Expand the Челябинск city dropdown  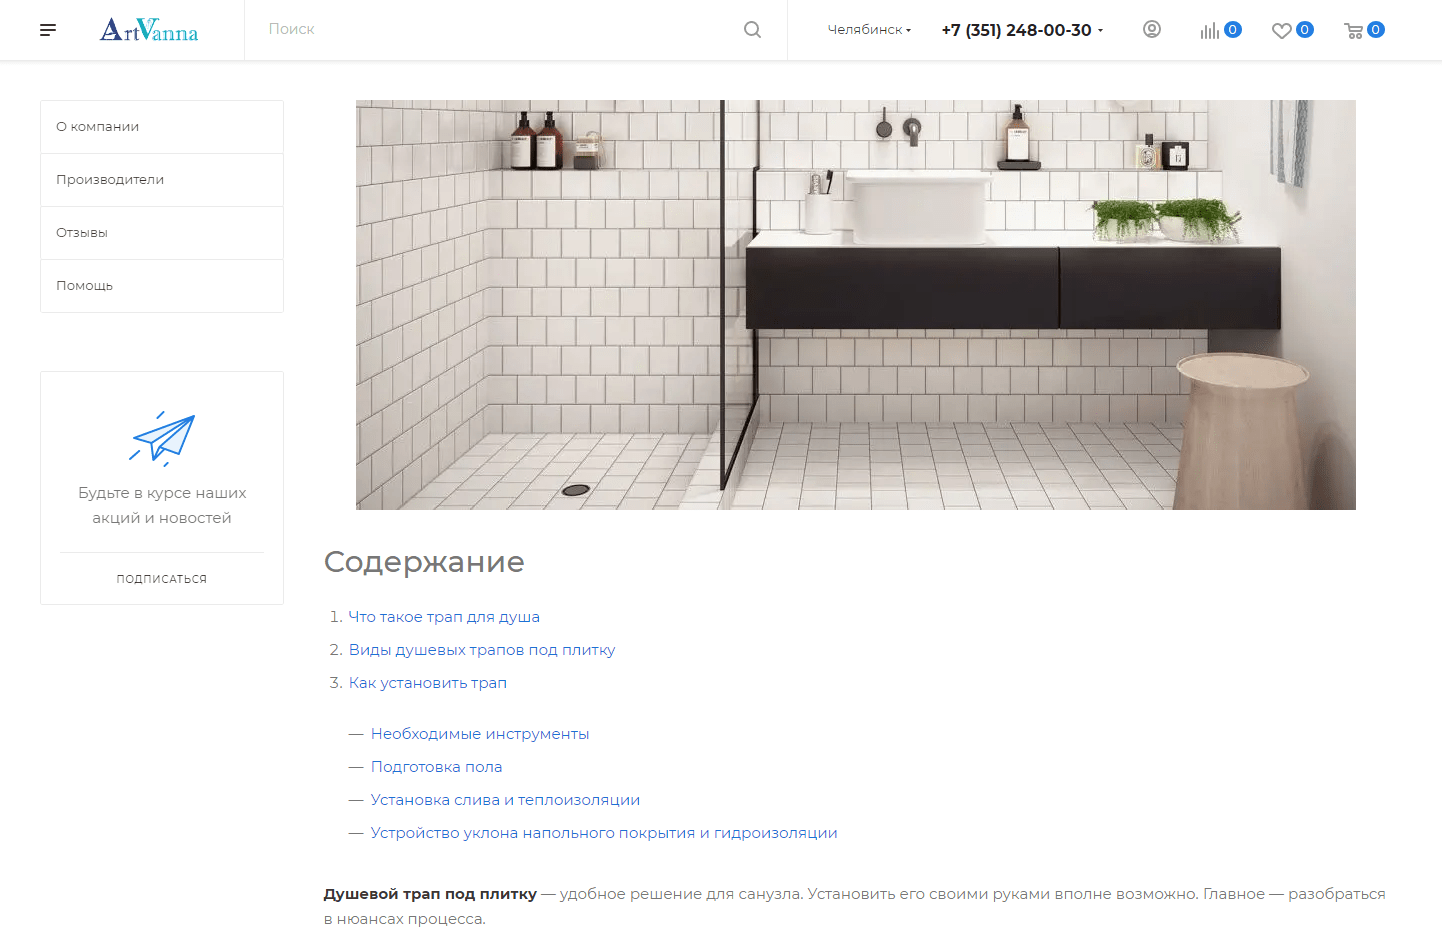point(869,30)
